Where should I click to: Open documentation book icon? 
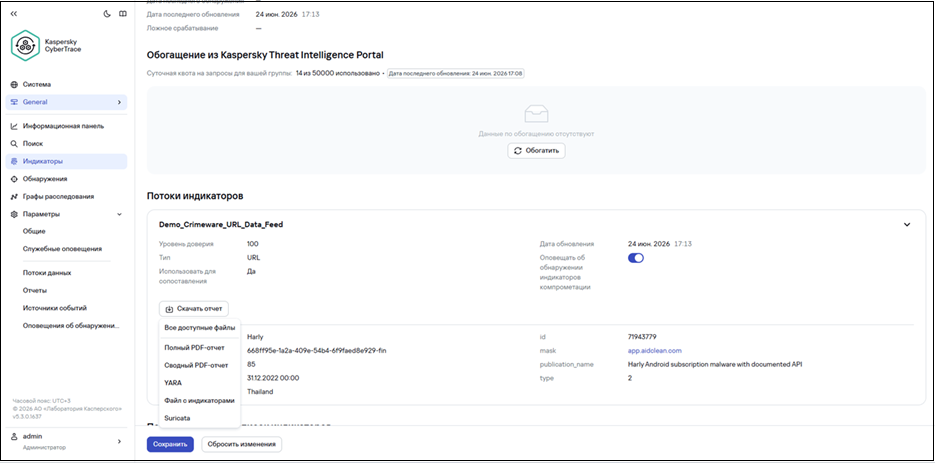click(122, 14)
